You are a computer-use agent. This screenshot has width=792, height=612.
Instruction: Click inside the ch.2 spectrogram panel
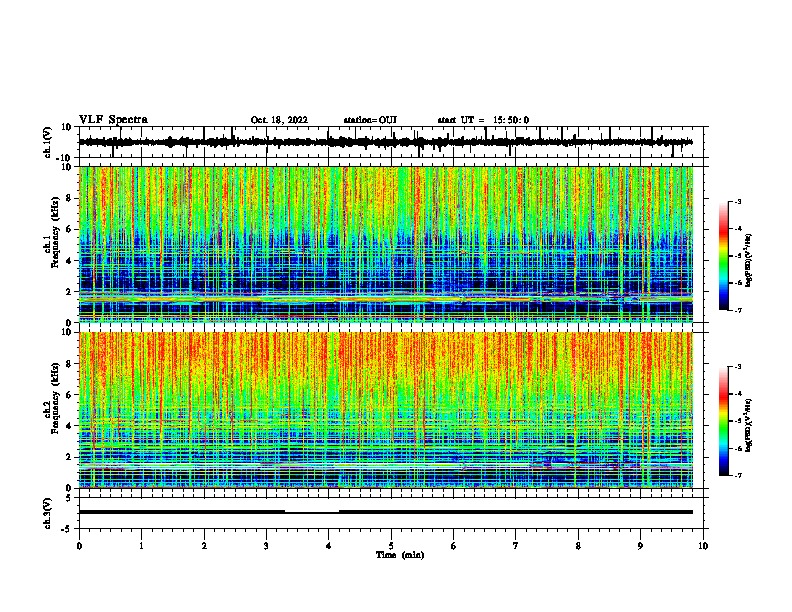[386, 410]
